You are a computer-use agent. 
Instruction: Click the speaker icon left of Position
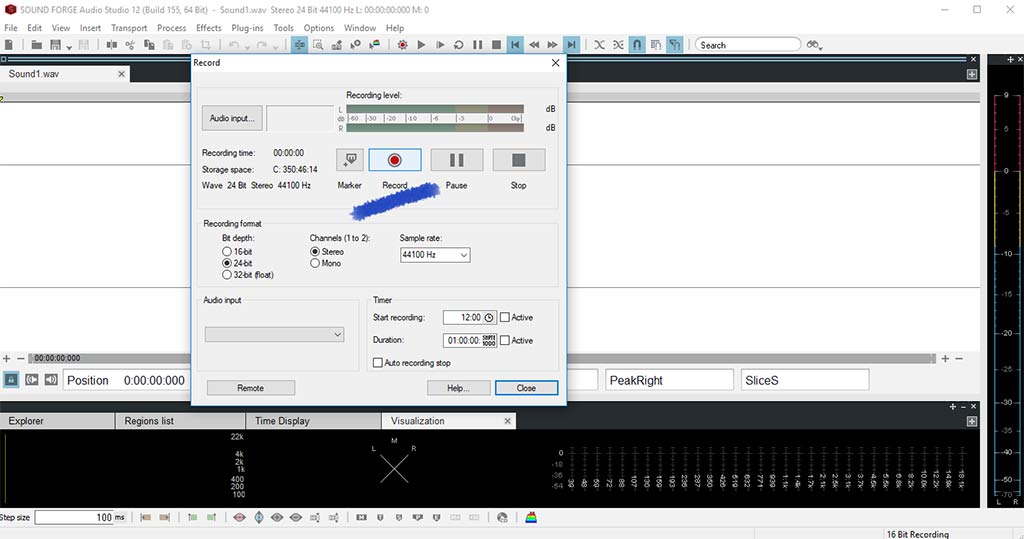[51, 380]
